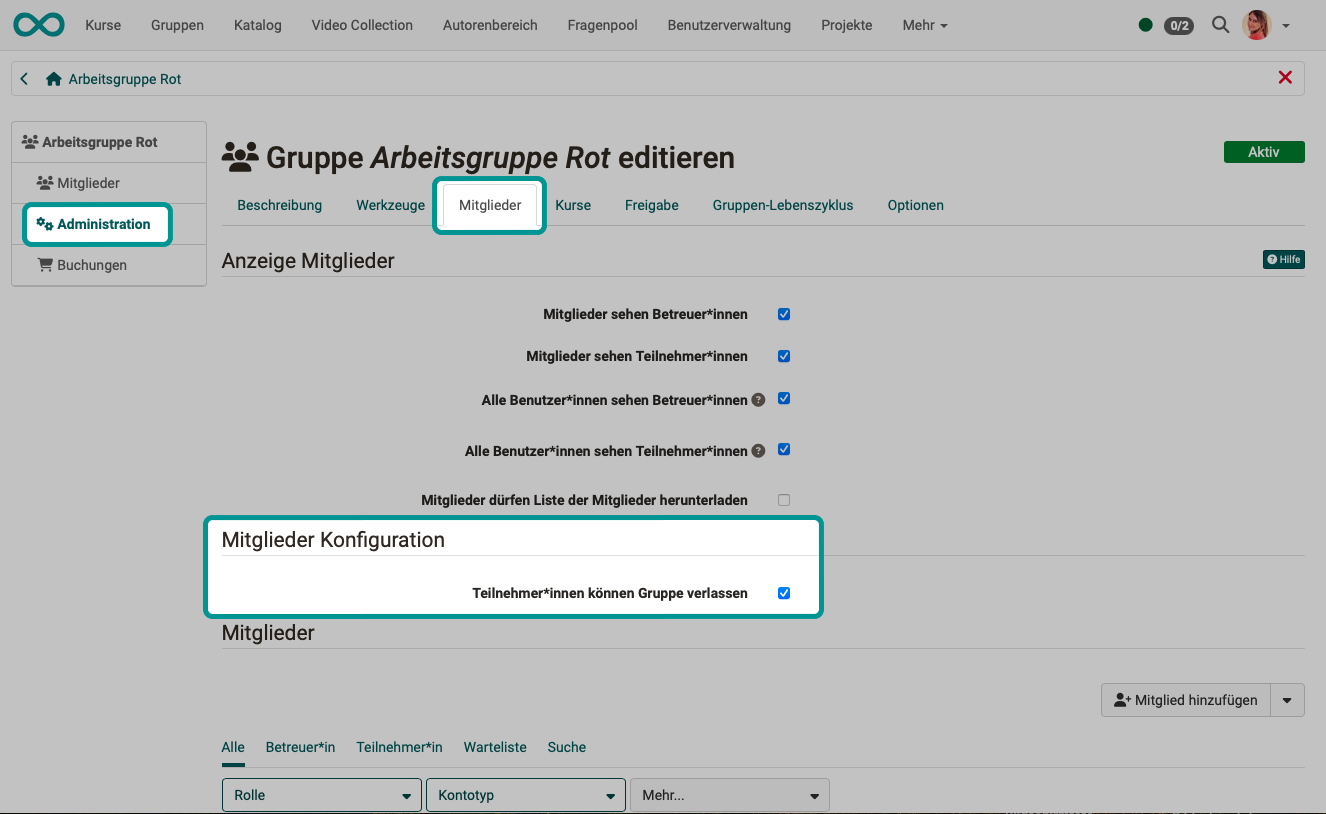This screenshot has width=1326, height=814.
Task: Click the Hilfe button
Action: tap(1283, 260)
